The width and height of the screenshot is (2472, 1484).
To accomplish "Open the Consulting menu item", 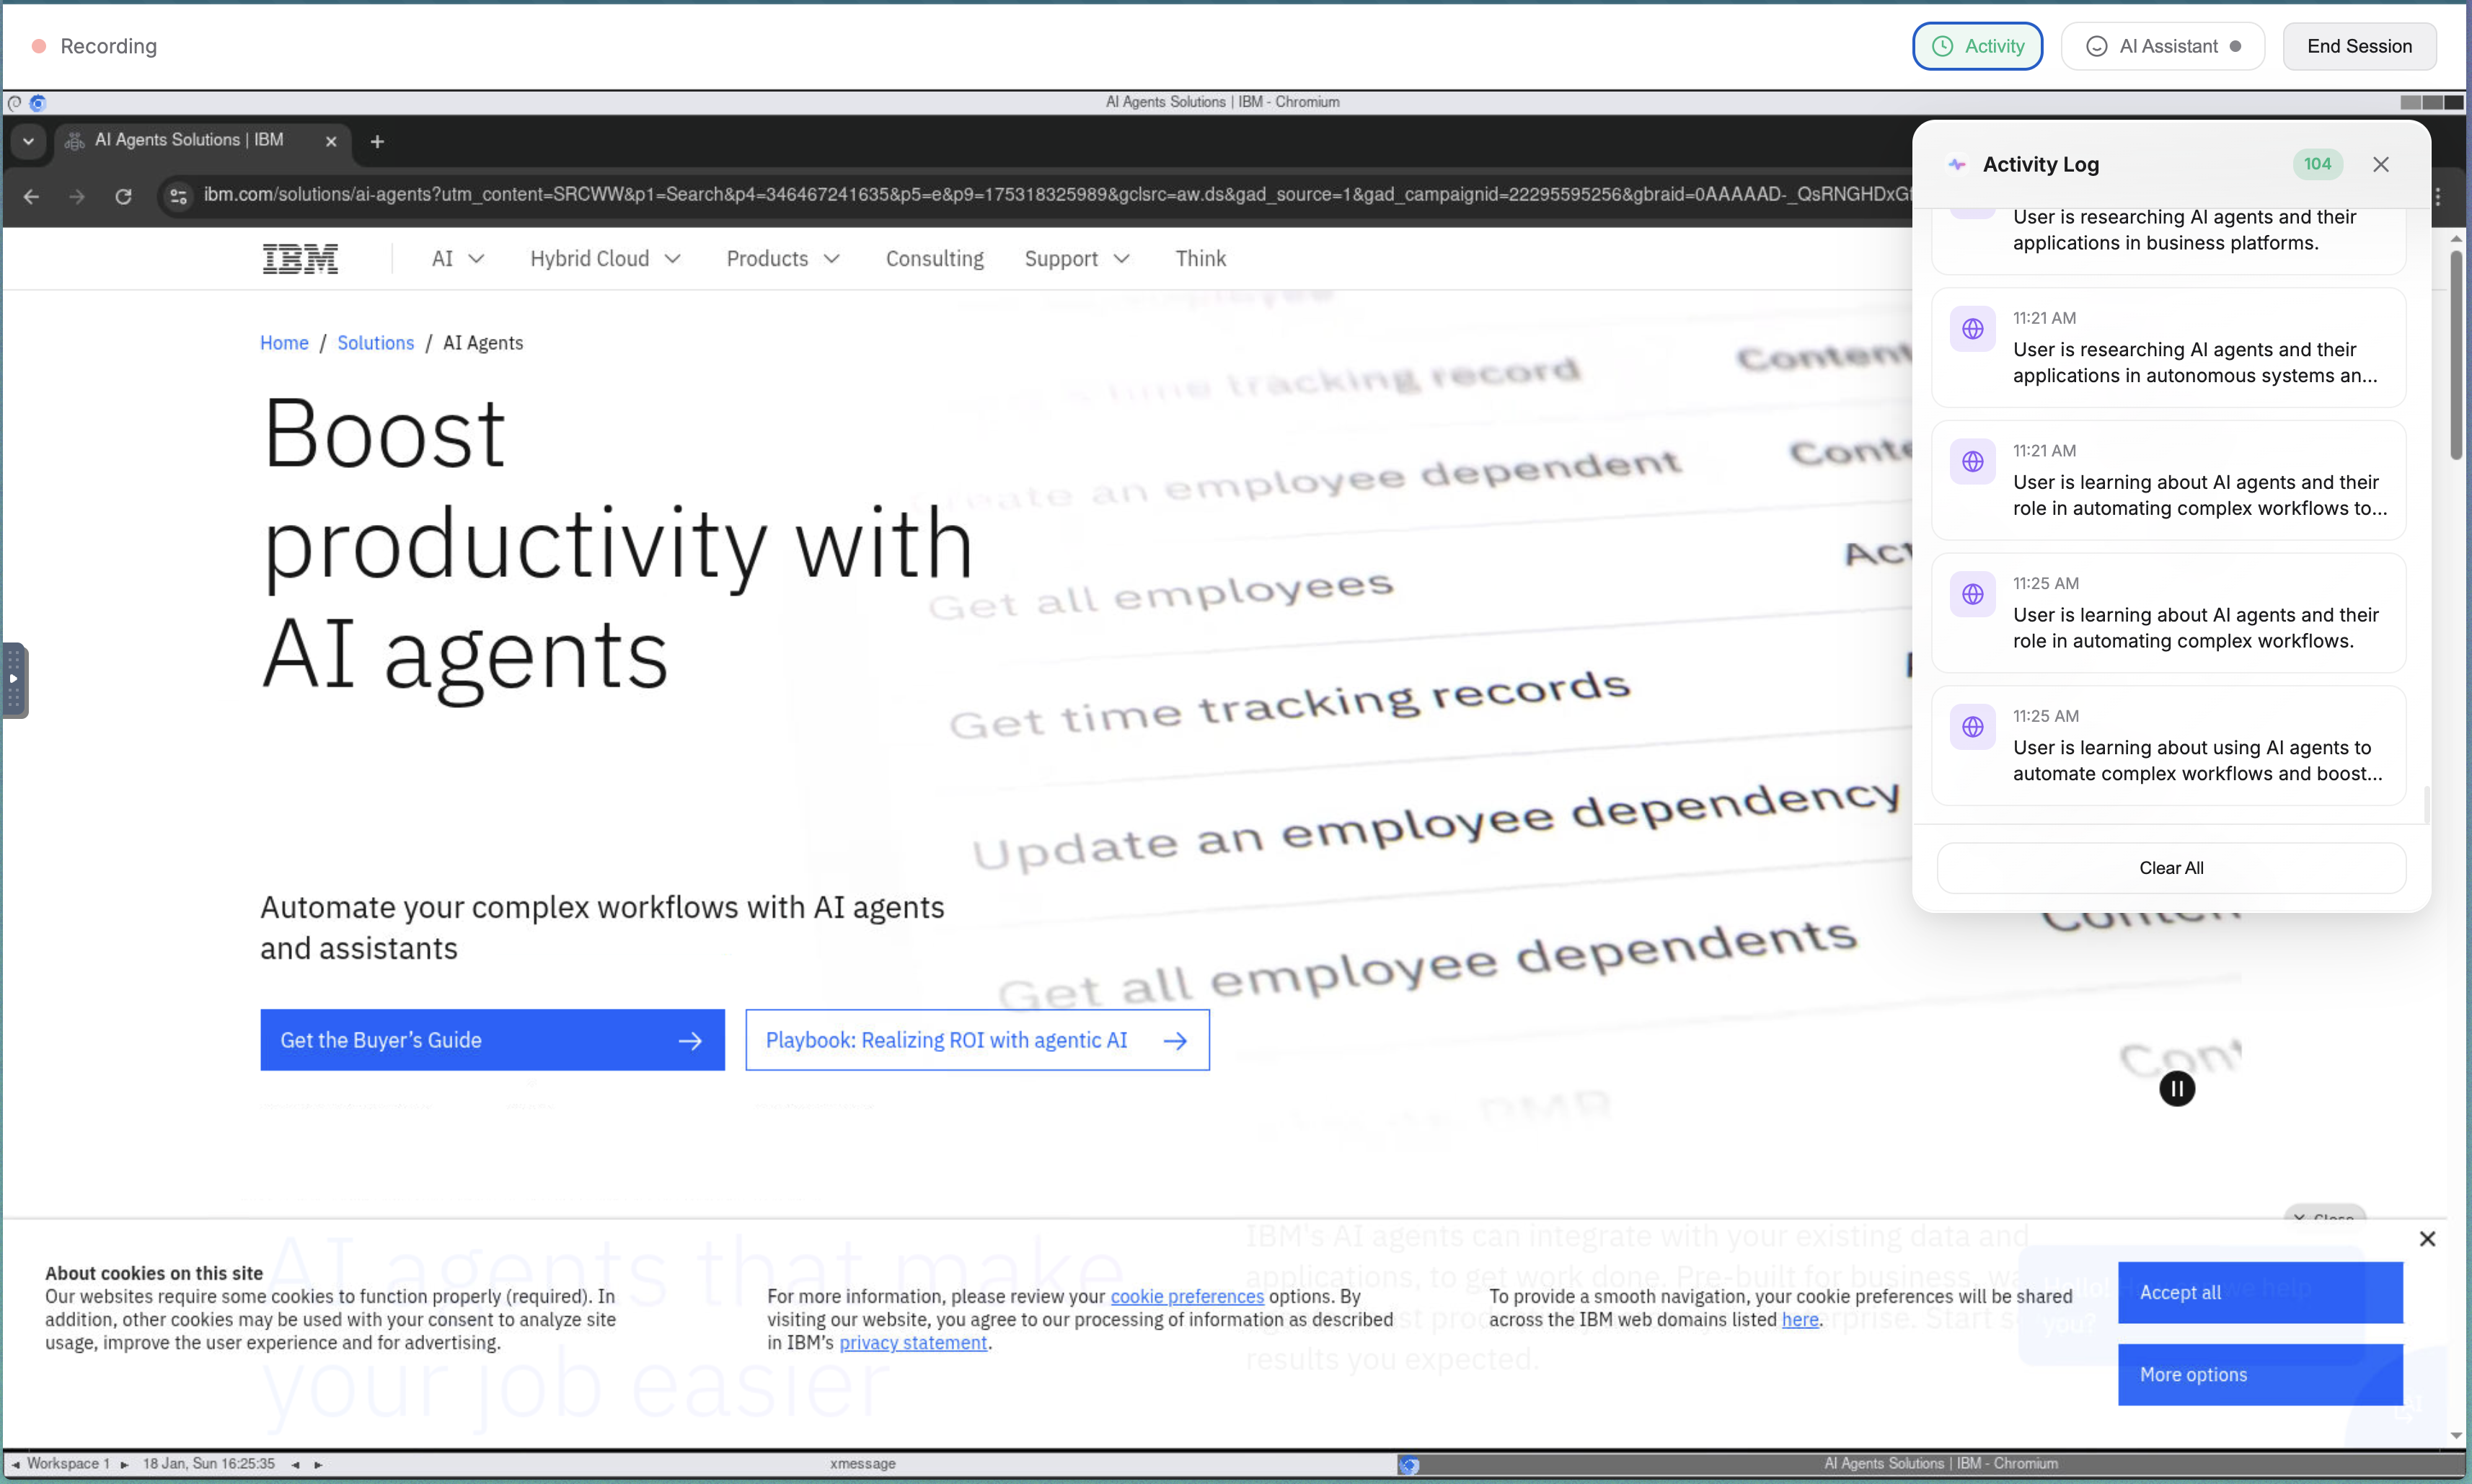I will [x=934, y=259].
